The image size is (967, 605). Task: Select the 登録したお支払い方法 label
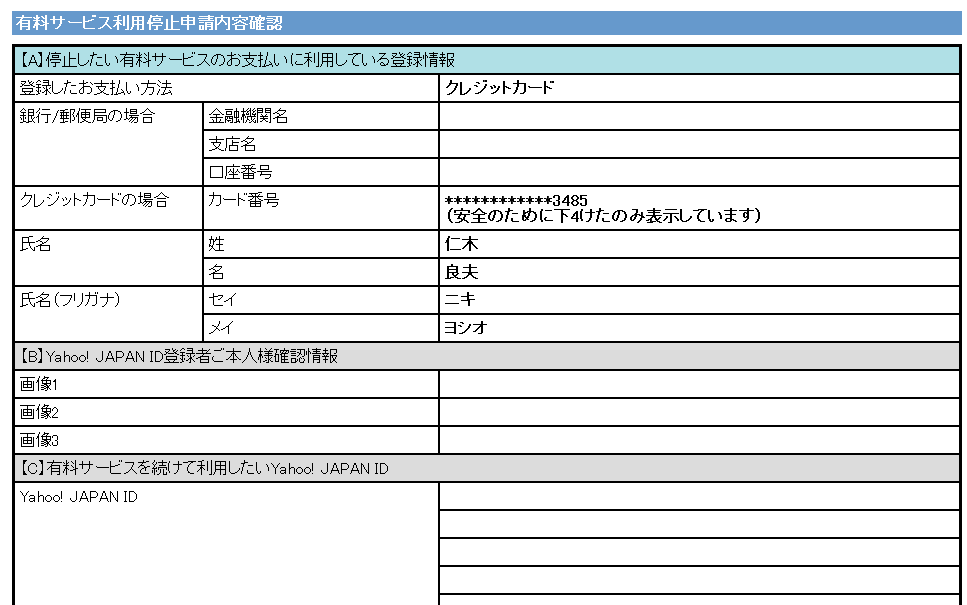pos(96,88)
